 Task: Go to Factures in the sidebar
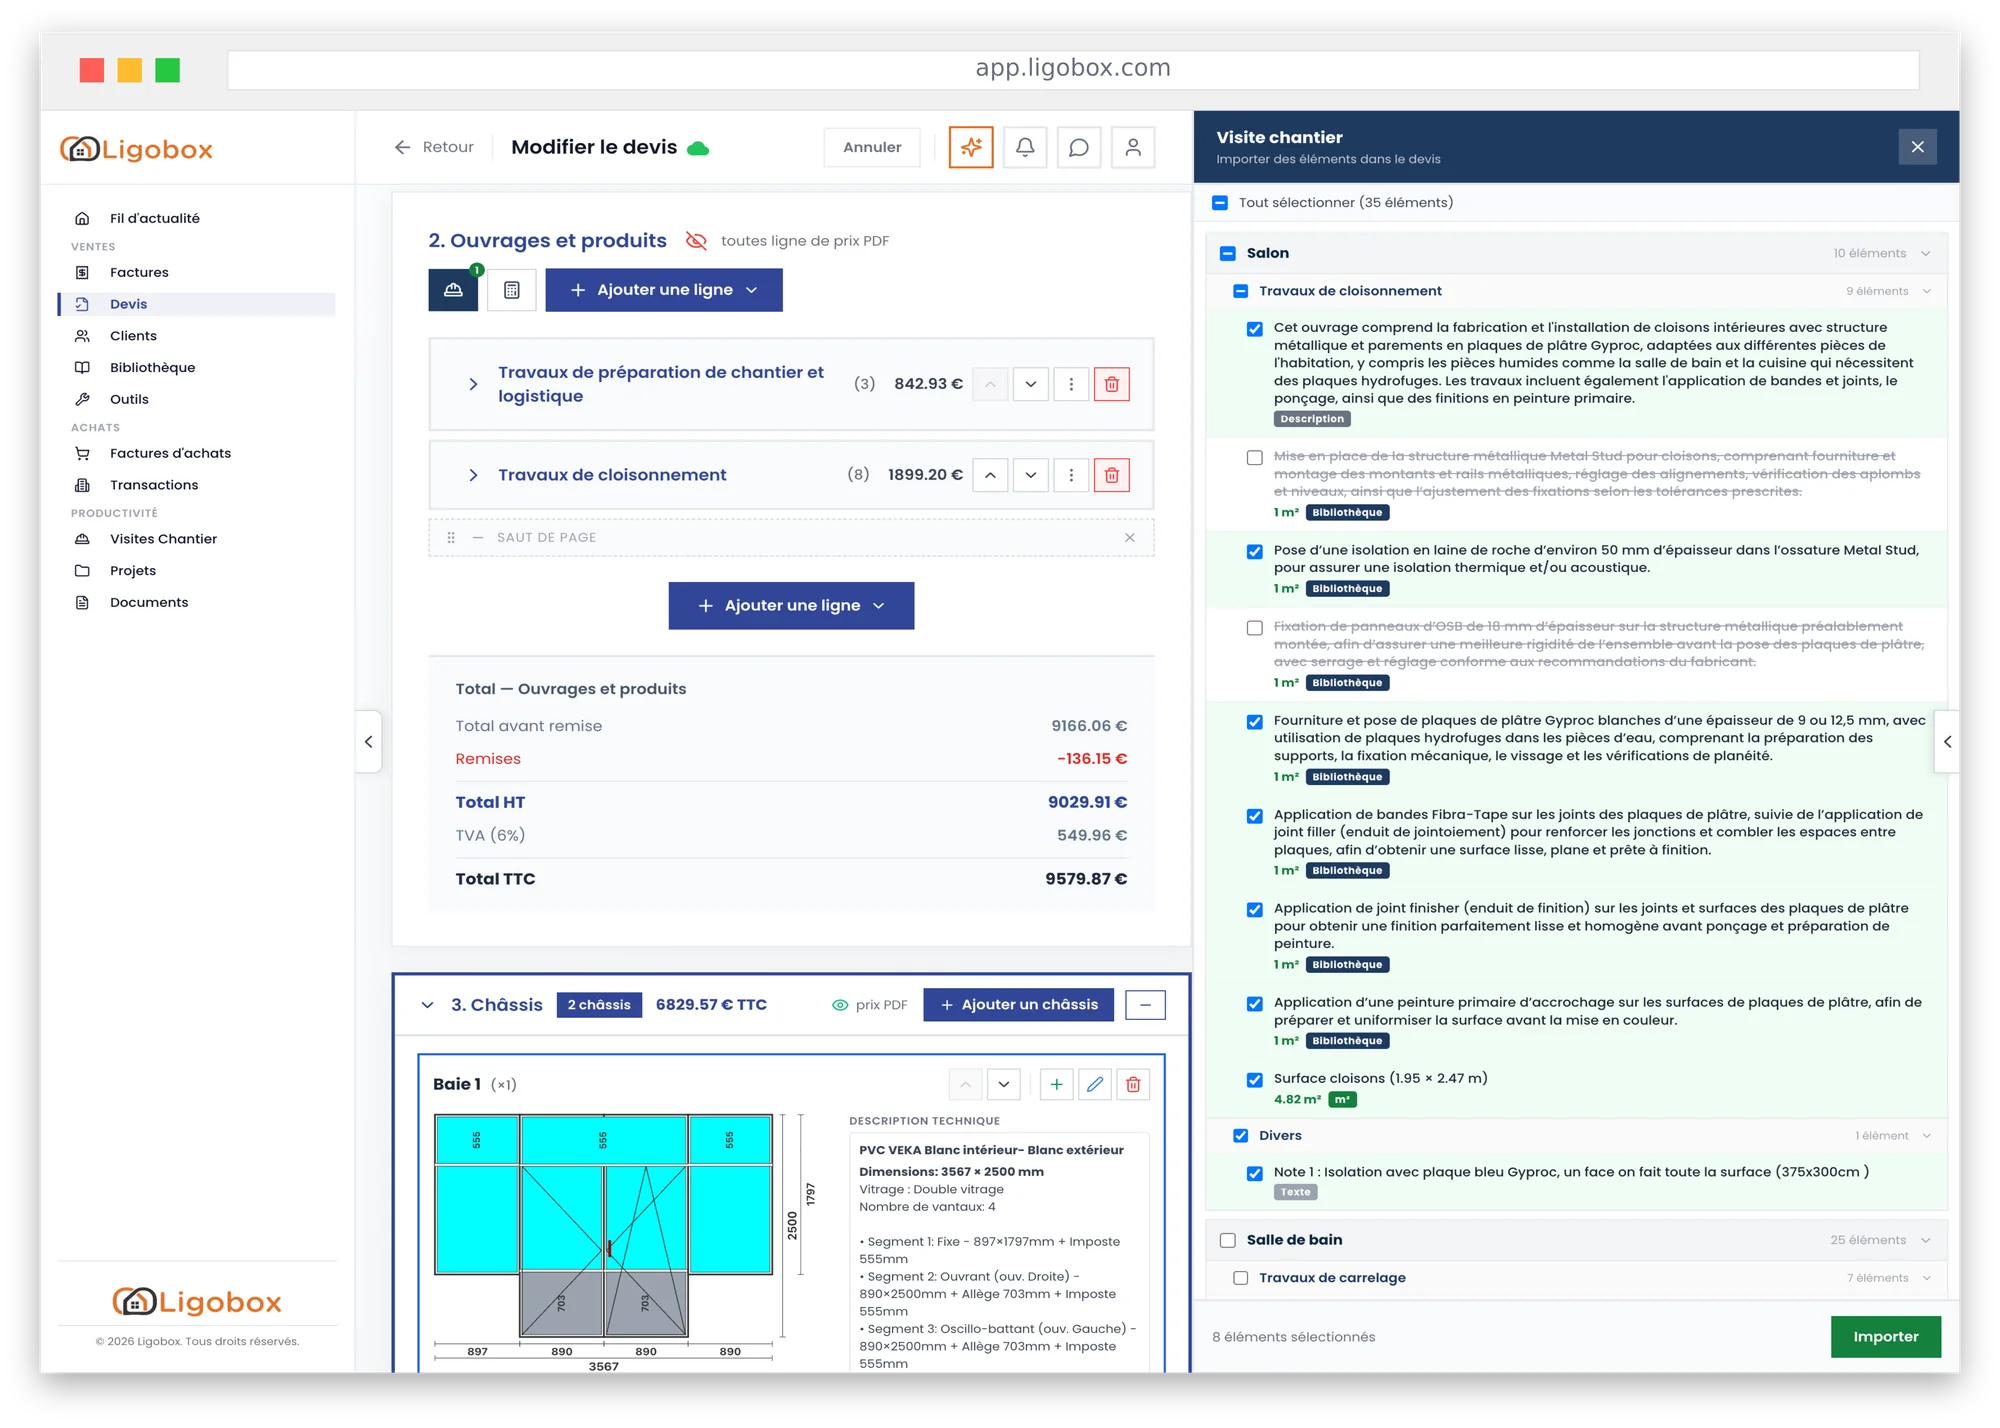[139, 273]
